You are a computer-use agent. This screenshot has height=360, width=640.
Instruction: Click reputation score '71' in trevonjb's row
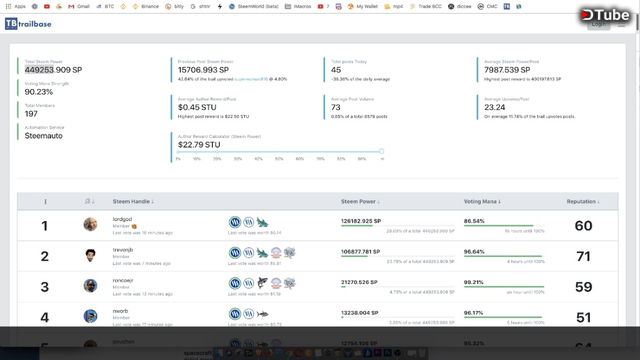(583, 256)
